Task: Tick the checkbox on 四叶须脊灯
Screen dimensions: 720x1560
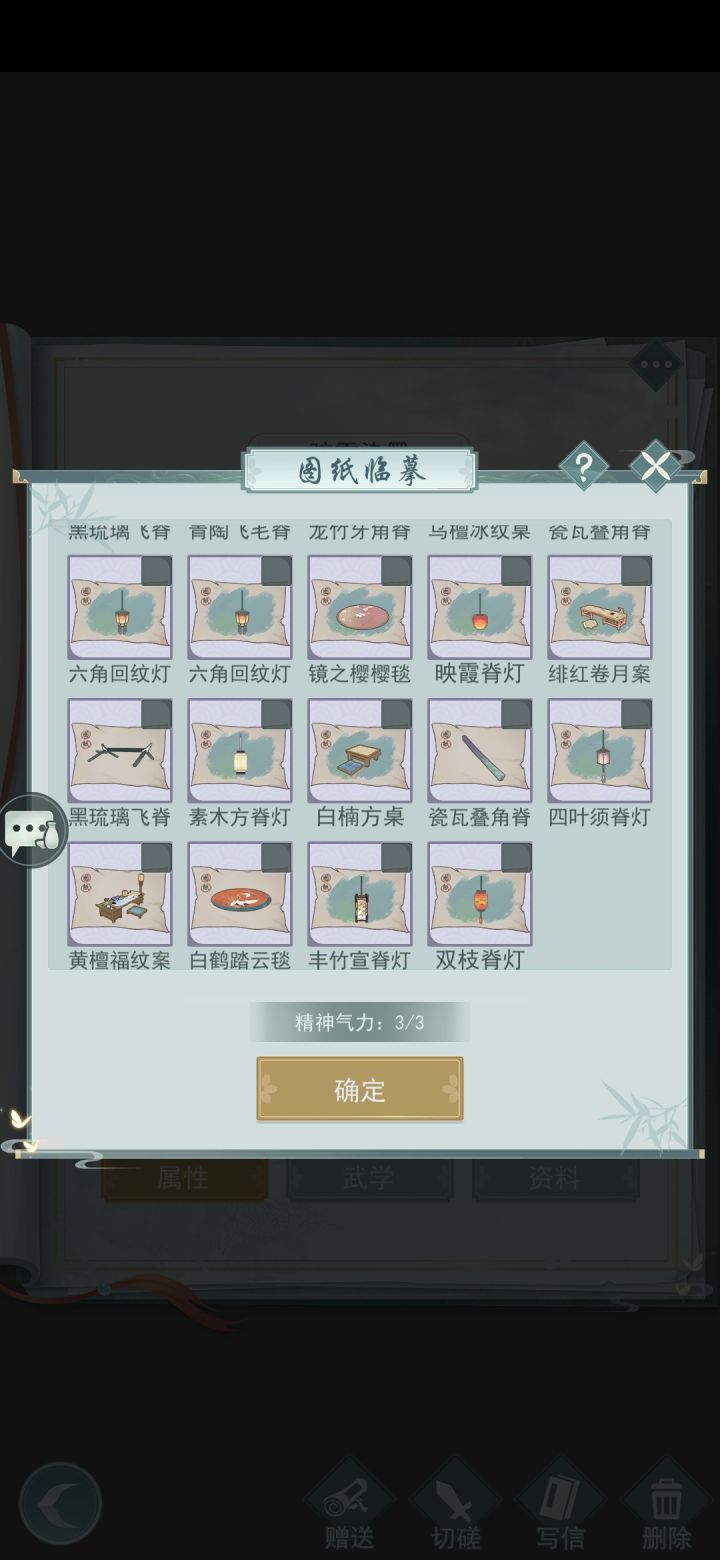Action: [636, 714]
